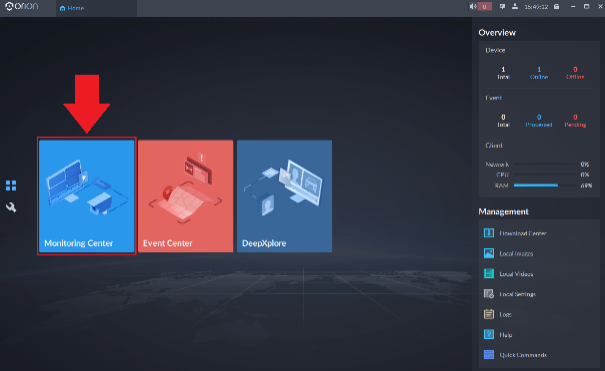The image size is (605, 371).
Task: Click the Network usage bar
Action: coord(545,164)
